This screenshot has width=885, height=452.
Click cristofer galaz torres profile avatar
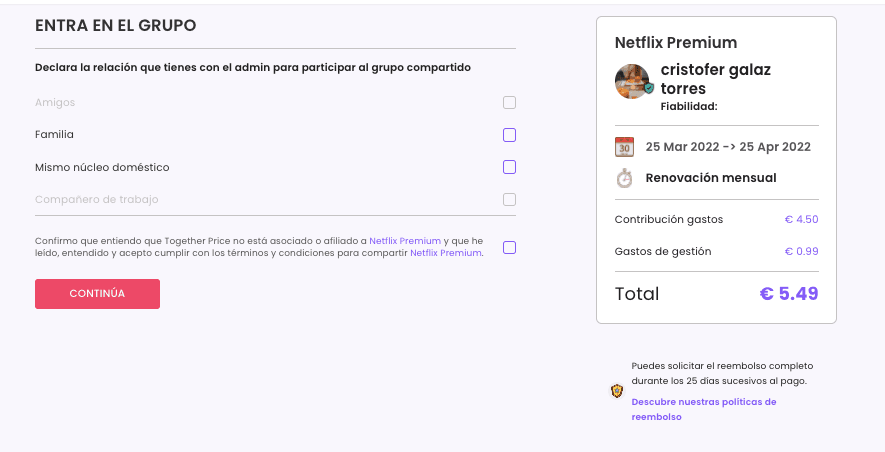tap(632, 81)
